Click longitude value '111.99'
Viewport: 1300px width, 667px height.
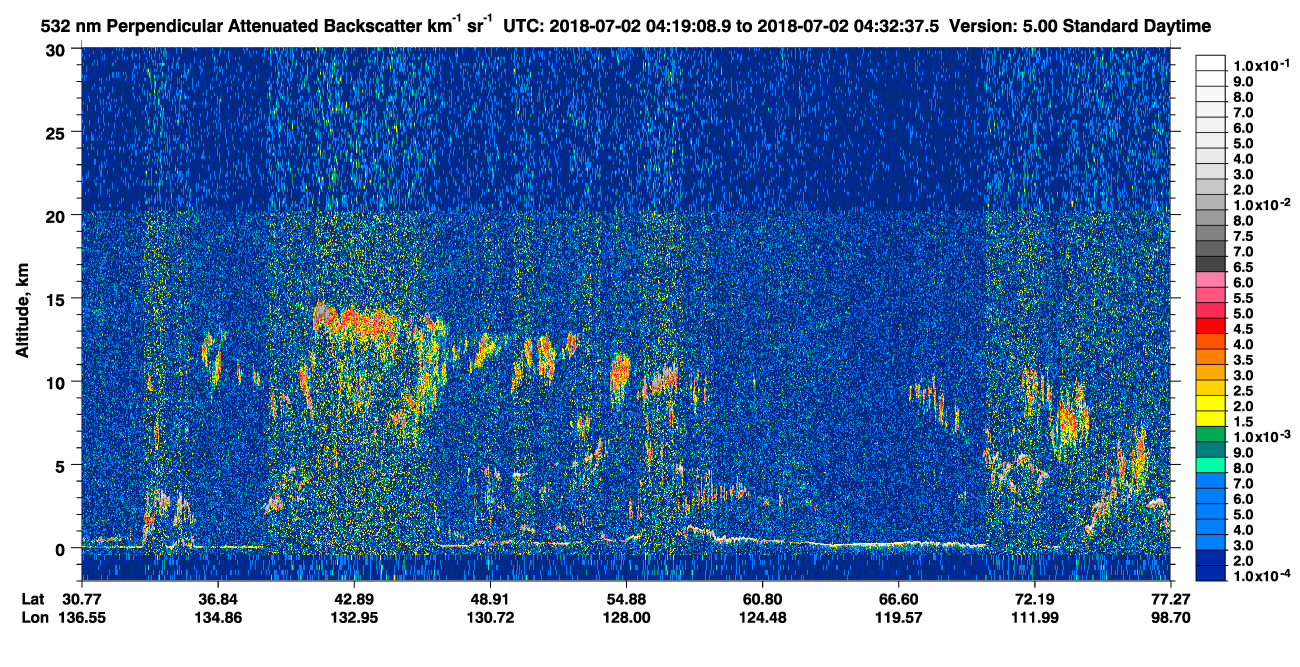(1034, 617)
